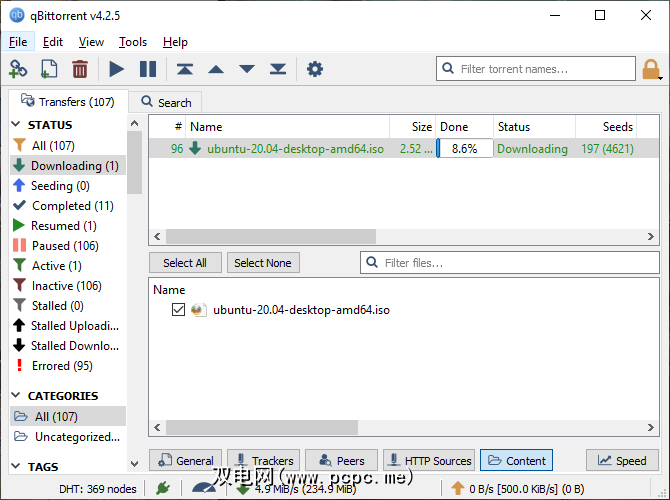Image resolution: width=670 pixels, height=500 pixels.
Task: Filter by Stalled Uploading status
Action: 68,326
